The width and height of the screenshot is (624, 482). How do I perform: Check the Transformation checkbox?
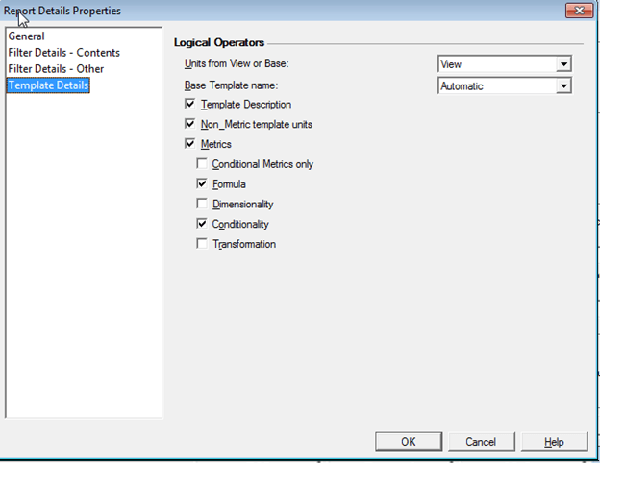(x=203, y=244)
